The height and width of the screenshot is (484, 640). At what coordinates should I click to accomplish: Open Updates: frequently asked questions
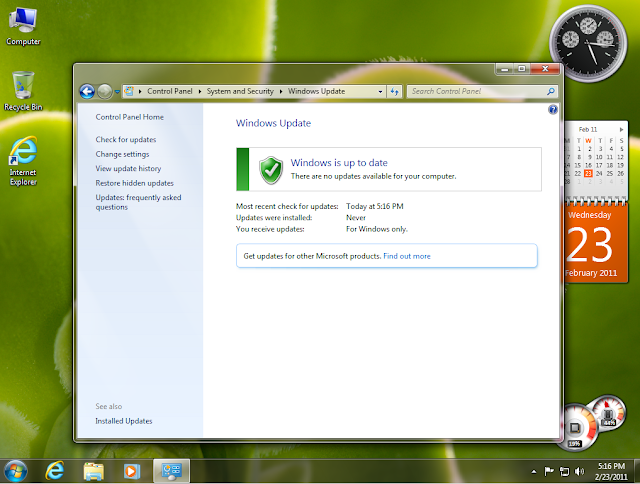coord(138,202)
